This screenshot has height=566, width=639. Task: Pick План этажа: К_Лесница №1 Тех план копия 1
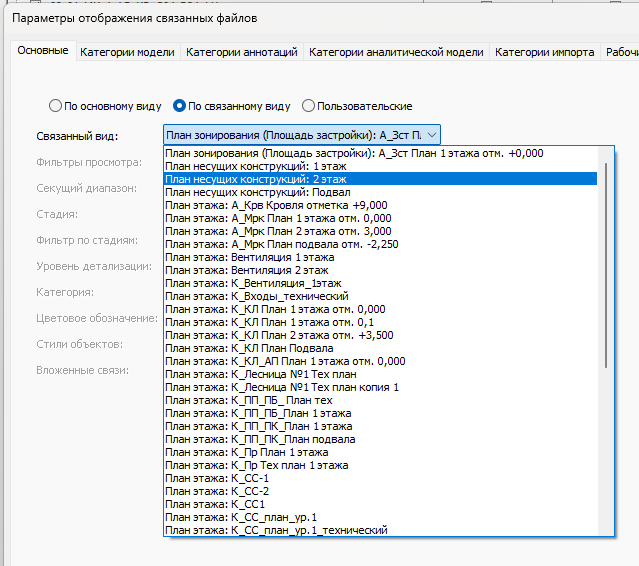pyautogui.click(x=380, y=387)
